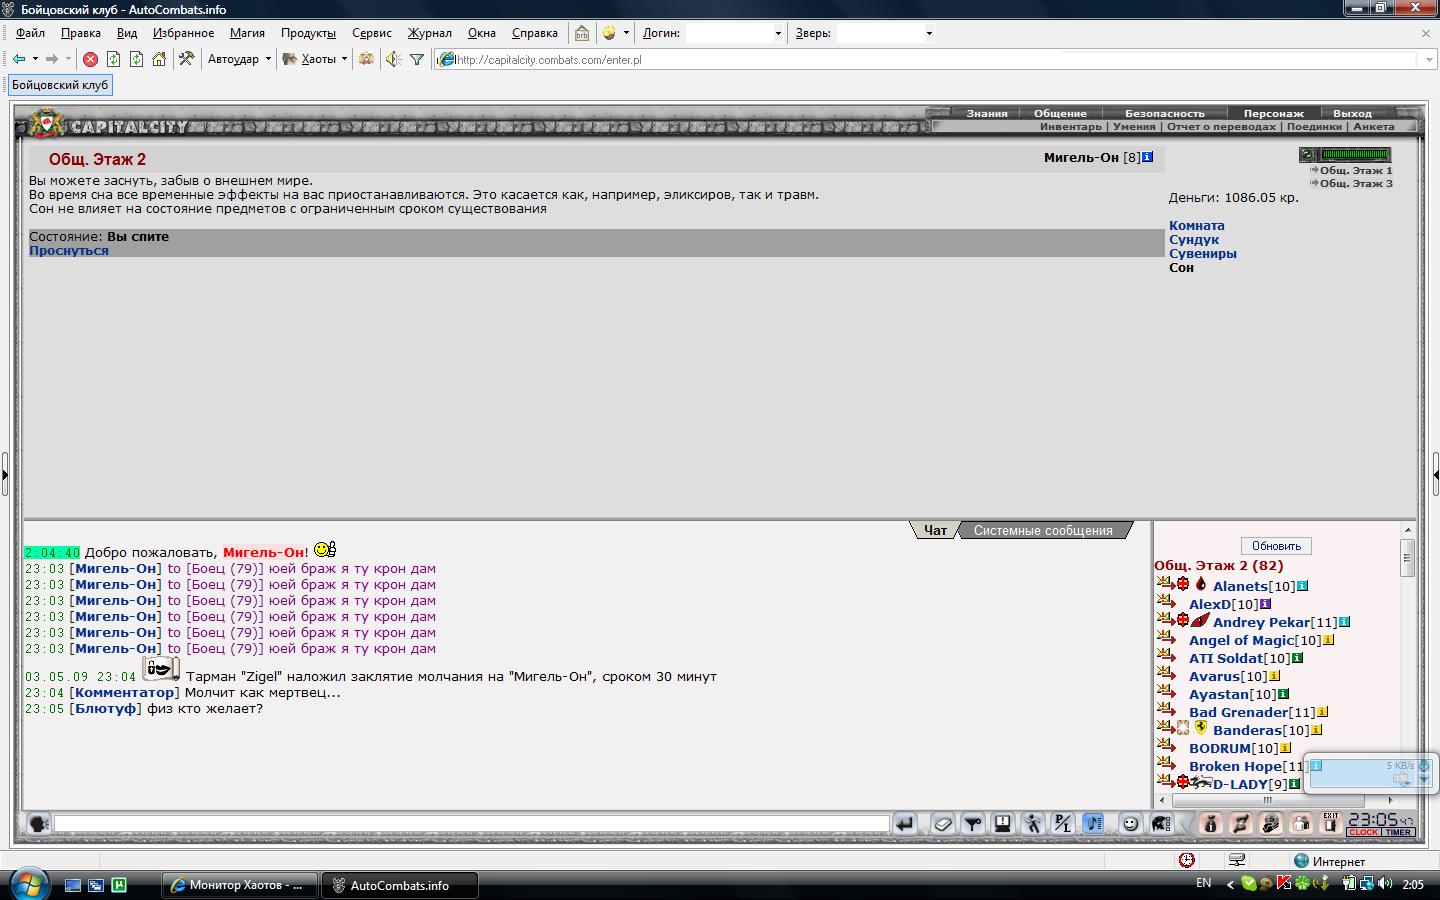The width and height of the screenshot is (1440, 900).
Task: Go to Общ. Этаж 3
Action: (x=1355, y=183)
